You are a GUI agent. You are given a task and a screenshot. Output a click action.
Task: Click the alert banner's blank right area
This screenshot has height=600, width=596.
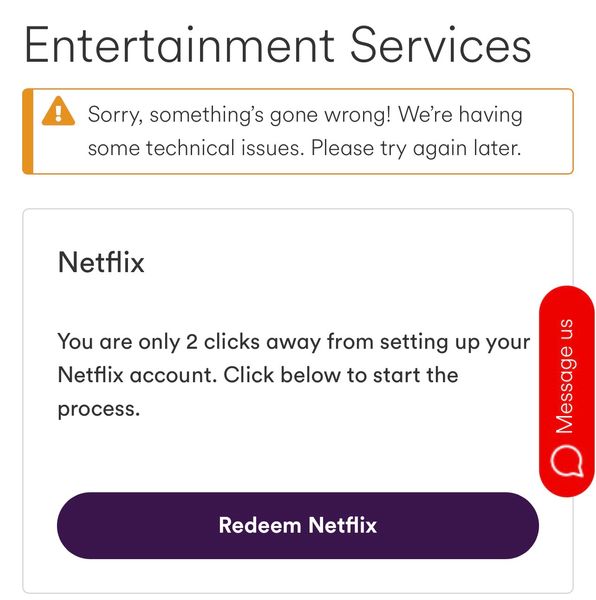pyautogui.click(x=549, y=131)
